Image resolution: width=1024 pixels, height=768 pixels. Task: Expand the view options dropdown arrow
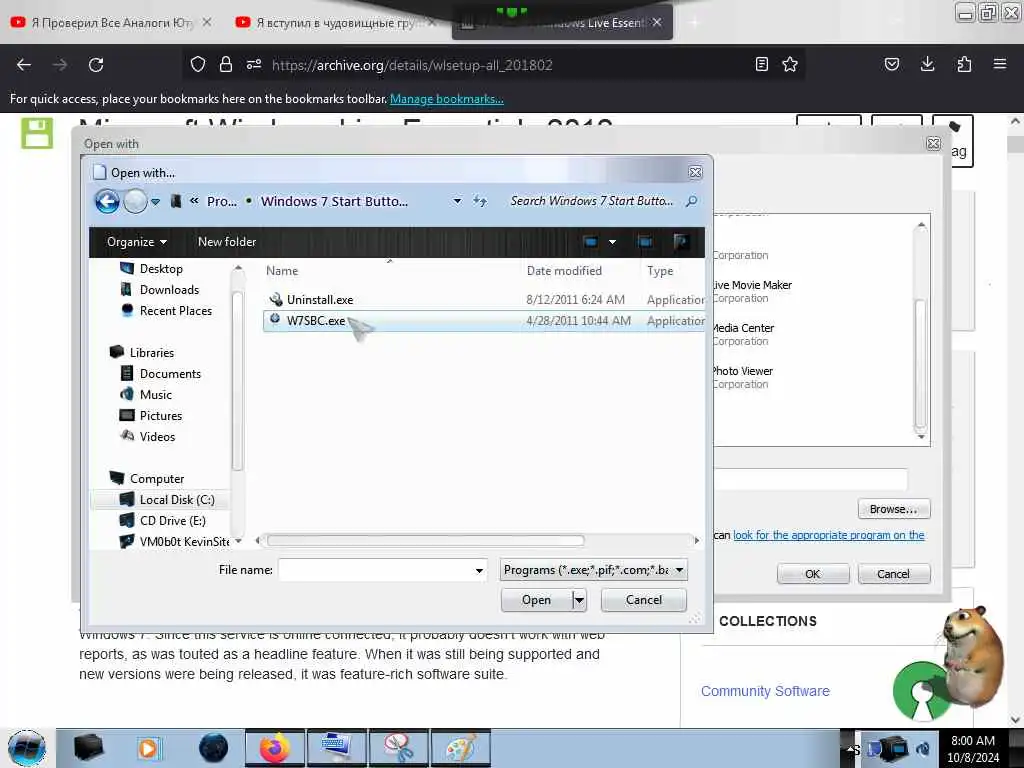(x=613, y=242)
